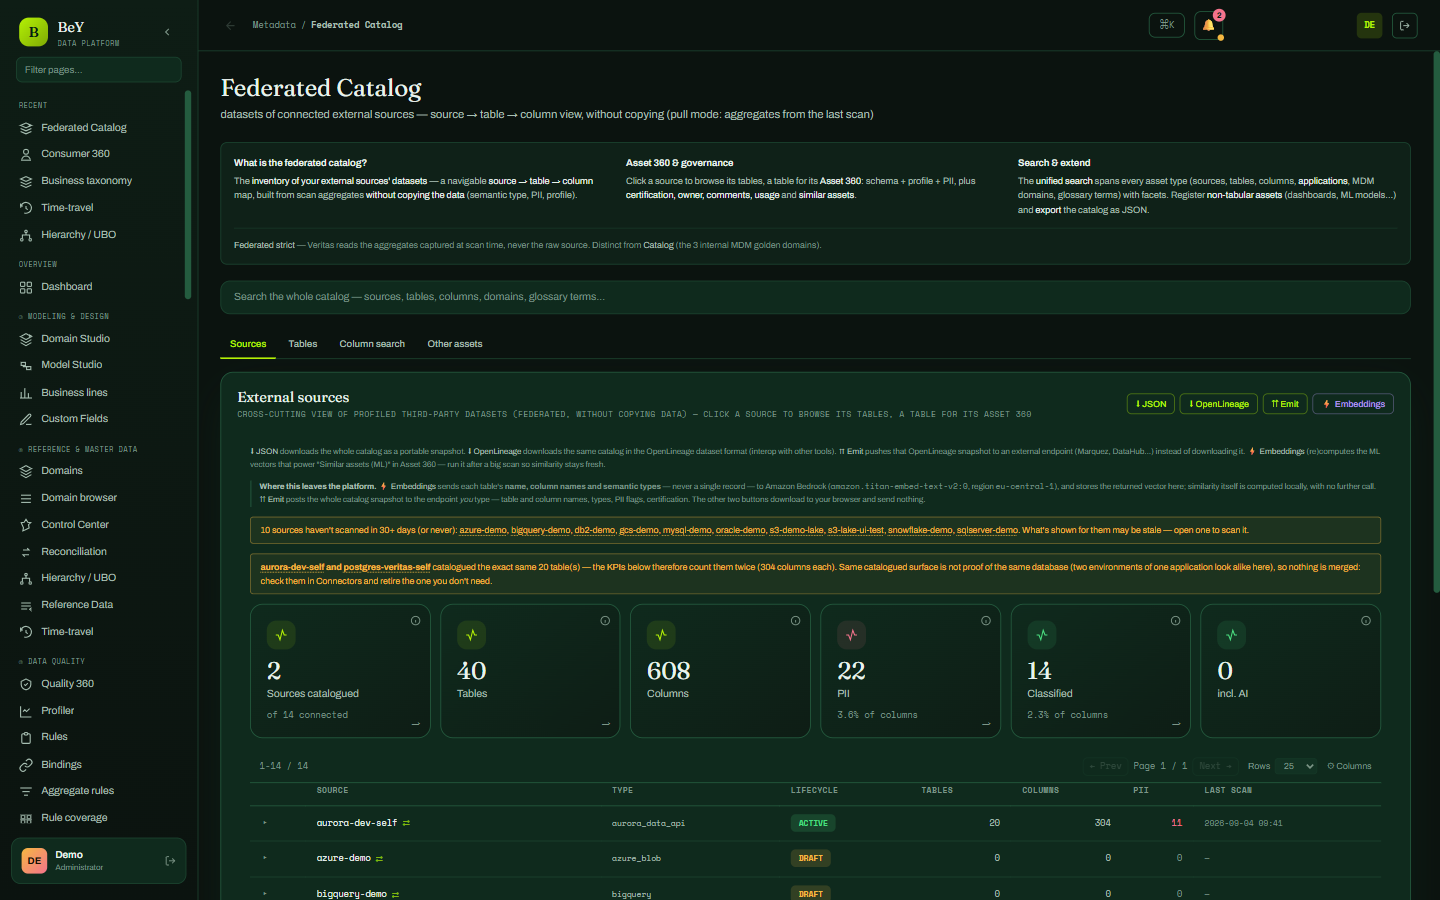
Task: Click the DRAFT badge for azure-demo
Action: (x=811, y=858)
